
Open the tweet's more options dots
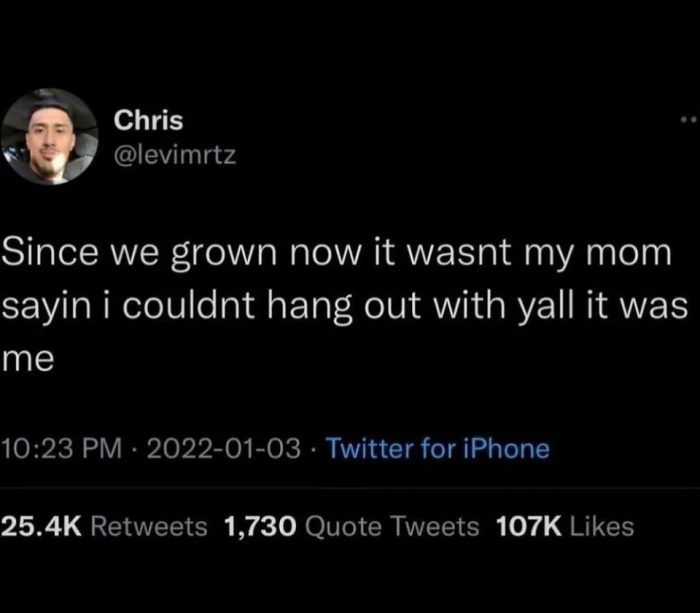point(684,122)
